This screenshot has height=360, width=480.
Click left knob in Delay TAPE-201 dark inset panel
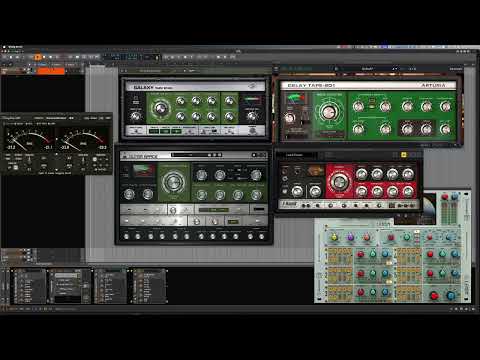point(407,129)
